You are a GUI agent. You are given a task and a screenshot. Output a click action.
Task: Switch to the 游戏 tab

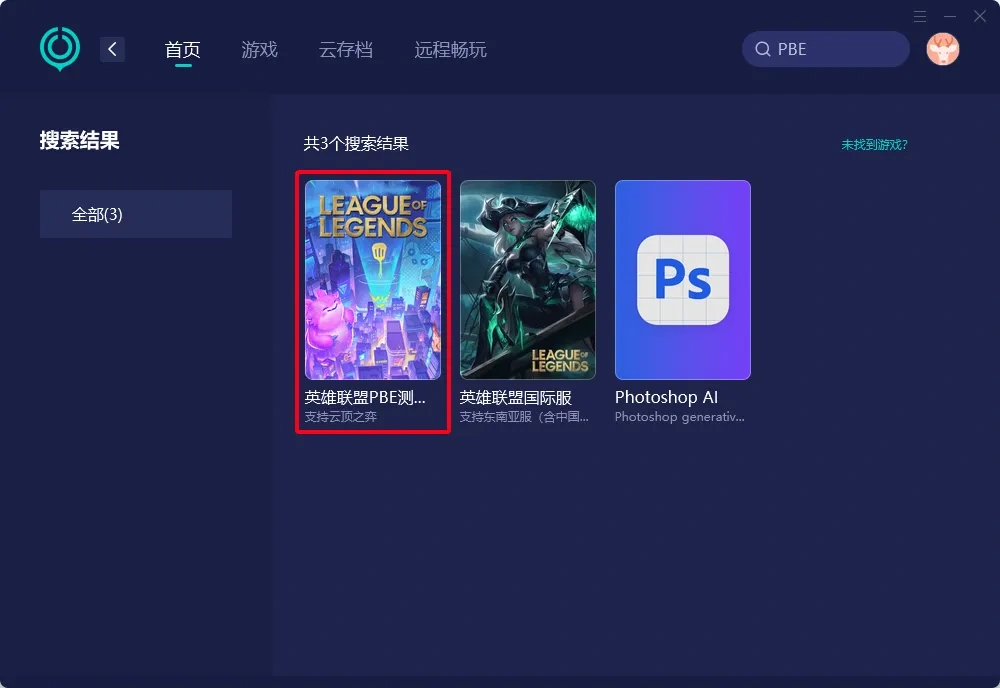point(259,48)
